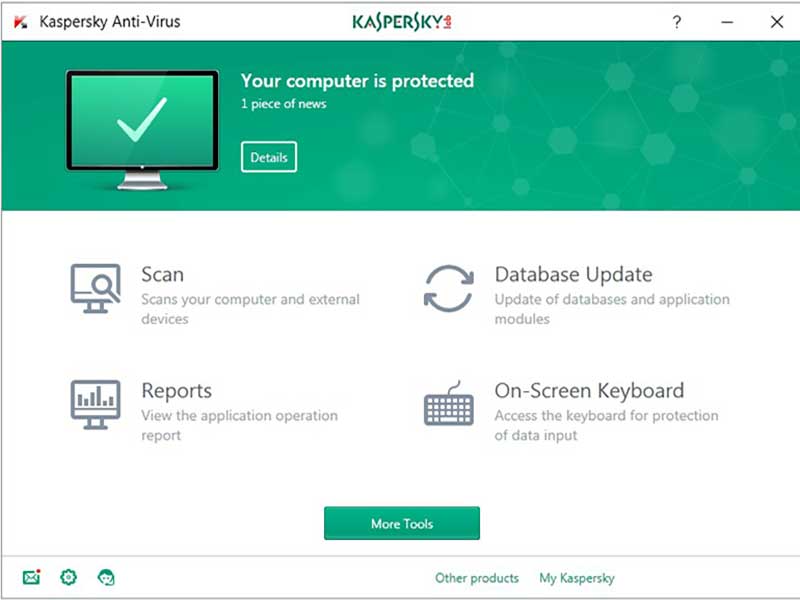The height and width of the screenshot is (600, 800).
Task: Contact support via the headset person icon
Action: [x=104, y=577]
